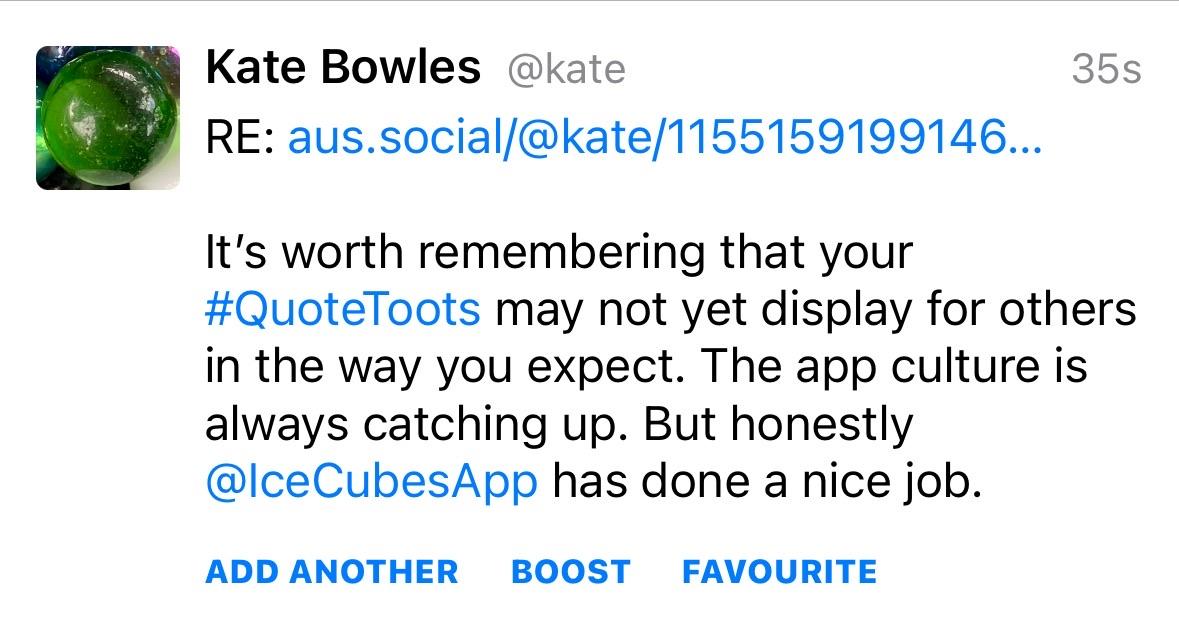Visit the @IceCubesApp mention
Viewport: 1179px width, 625px height.
click(372, 483)
